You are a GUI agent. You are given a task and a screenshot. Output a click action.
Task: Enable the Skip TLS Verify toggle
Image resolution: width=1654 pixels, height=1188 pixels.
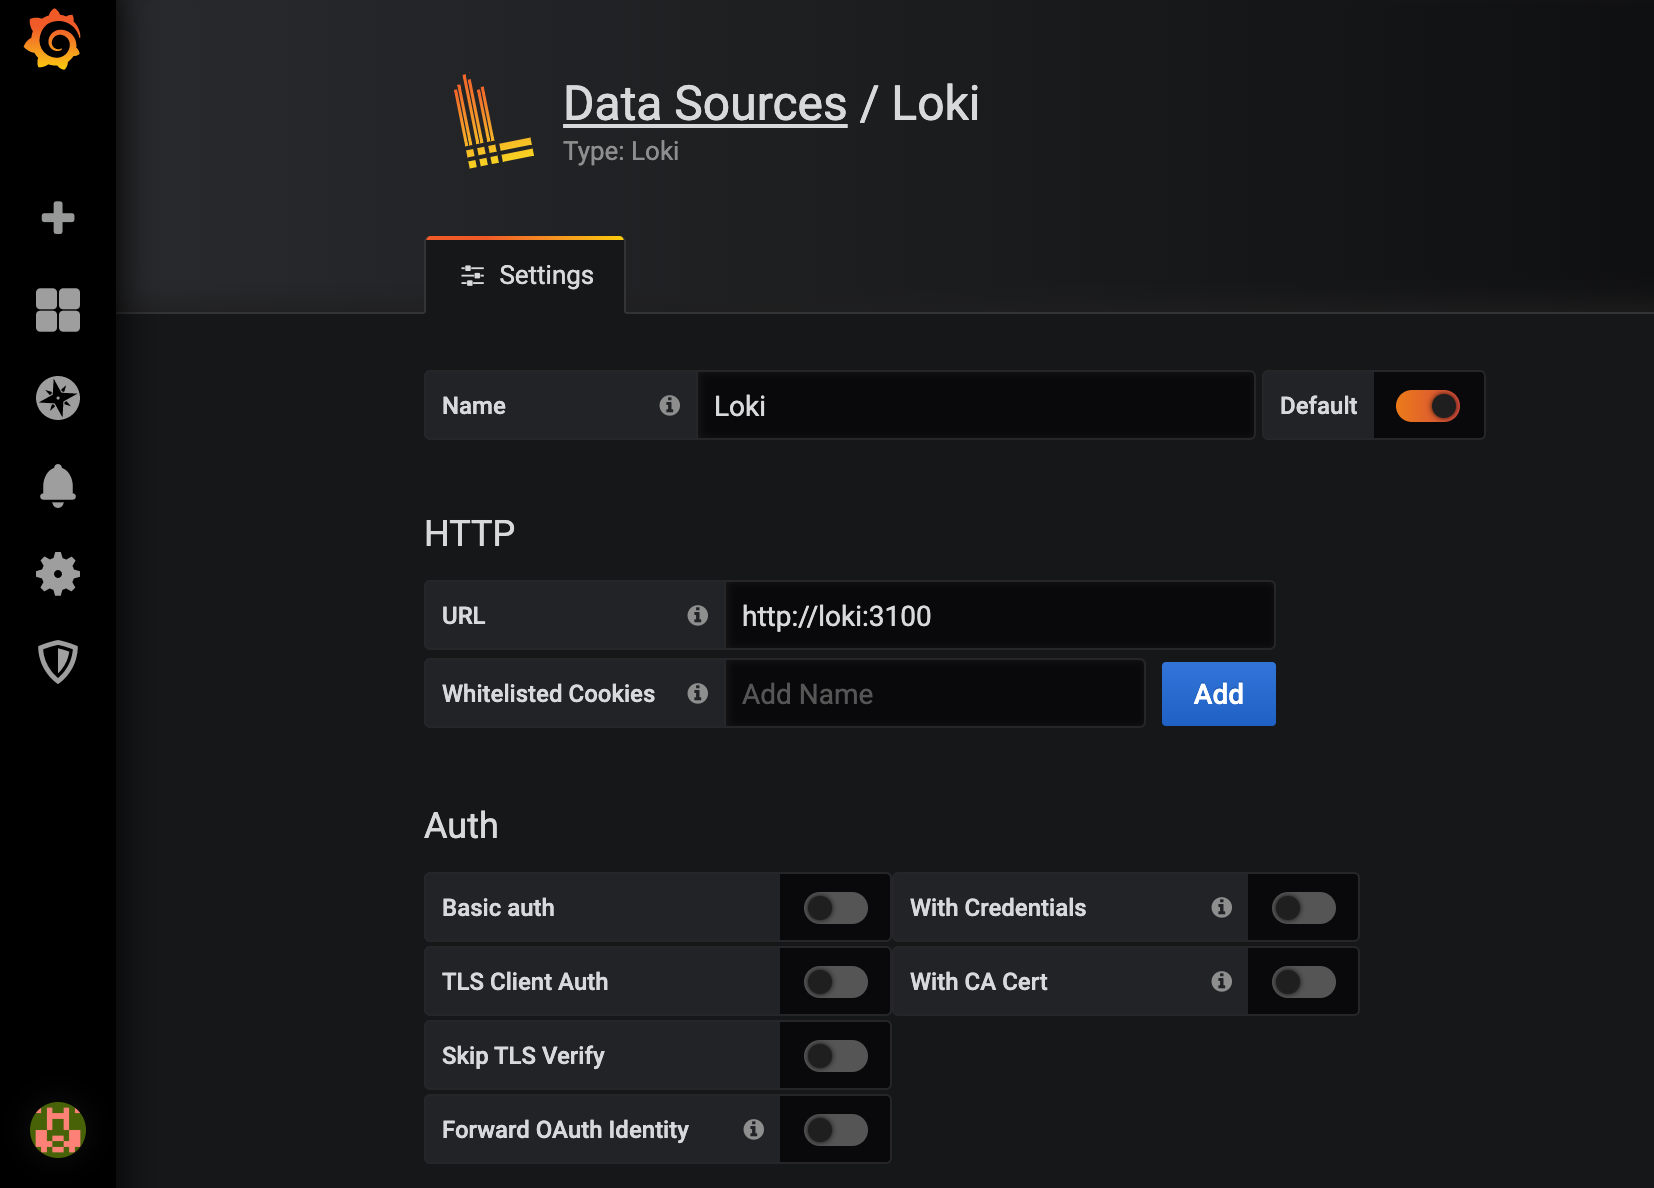coord(836,1056)
